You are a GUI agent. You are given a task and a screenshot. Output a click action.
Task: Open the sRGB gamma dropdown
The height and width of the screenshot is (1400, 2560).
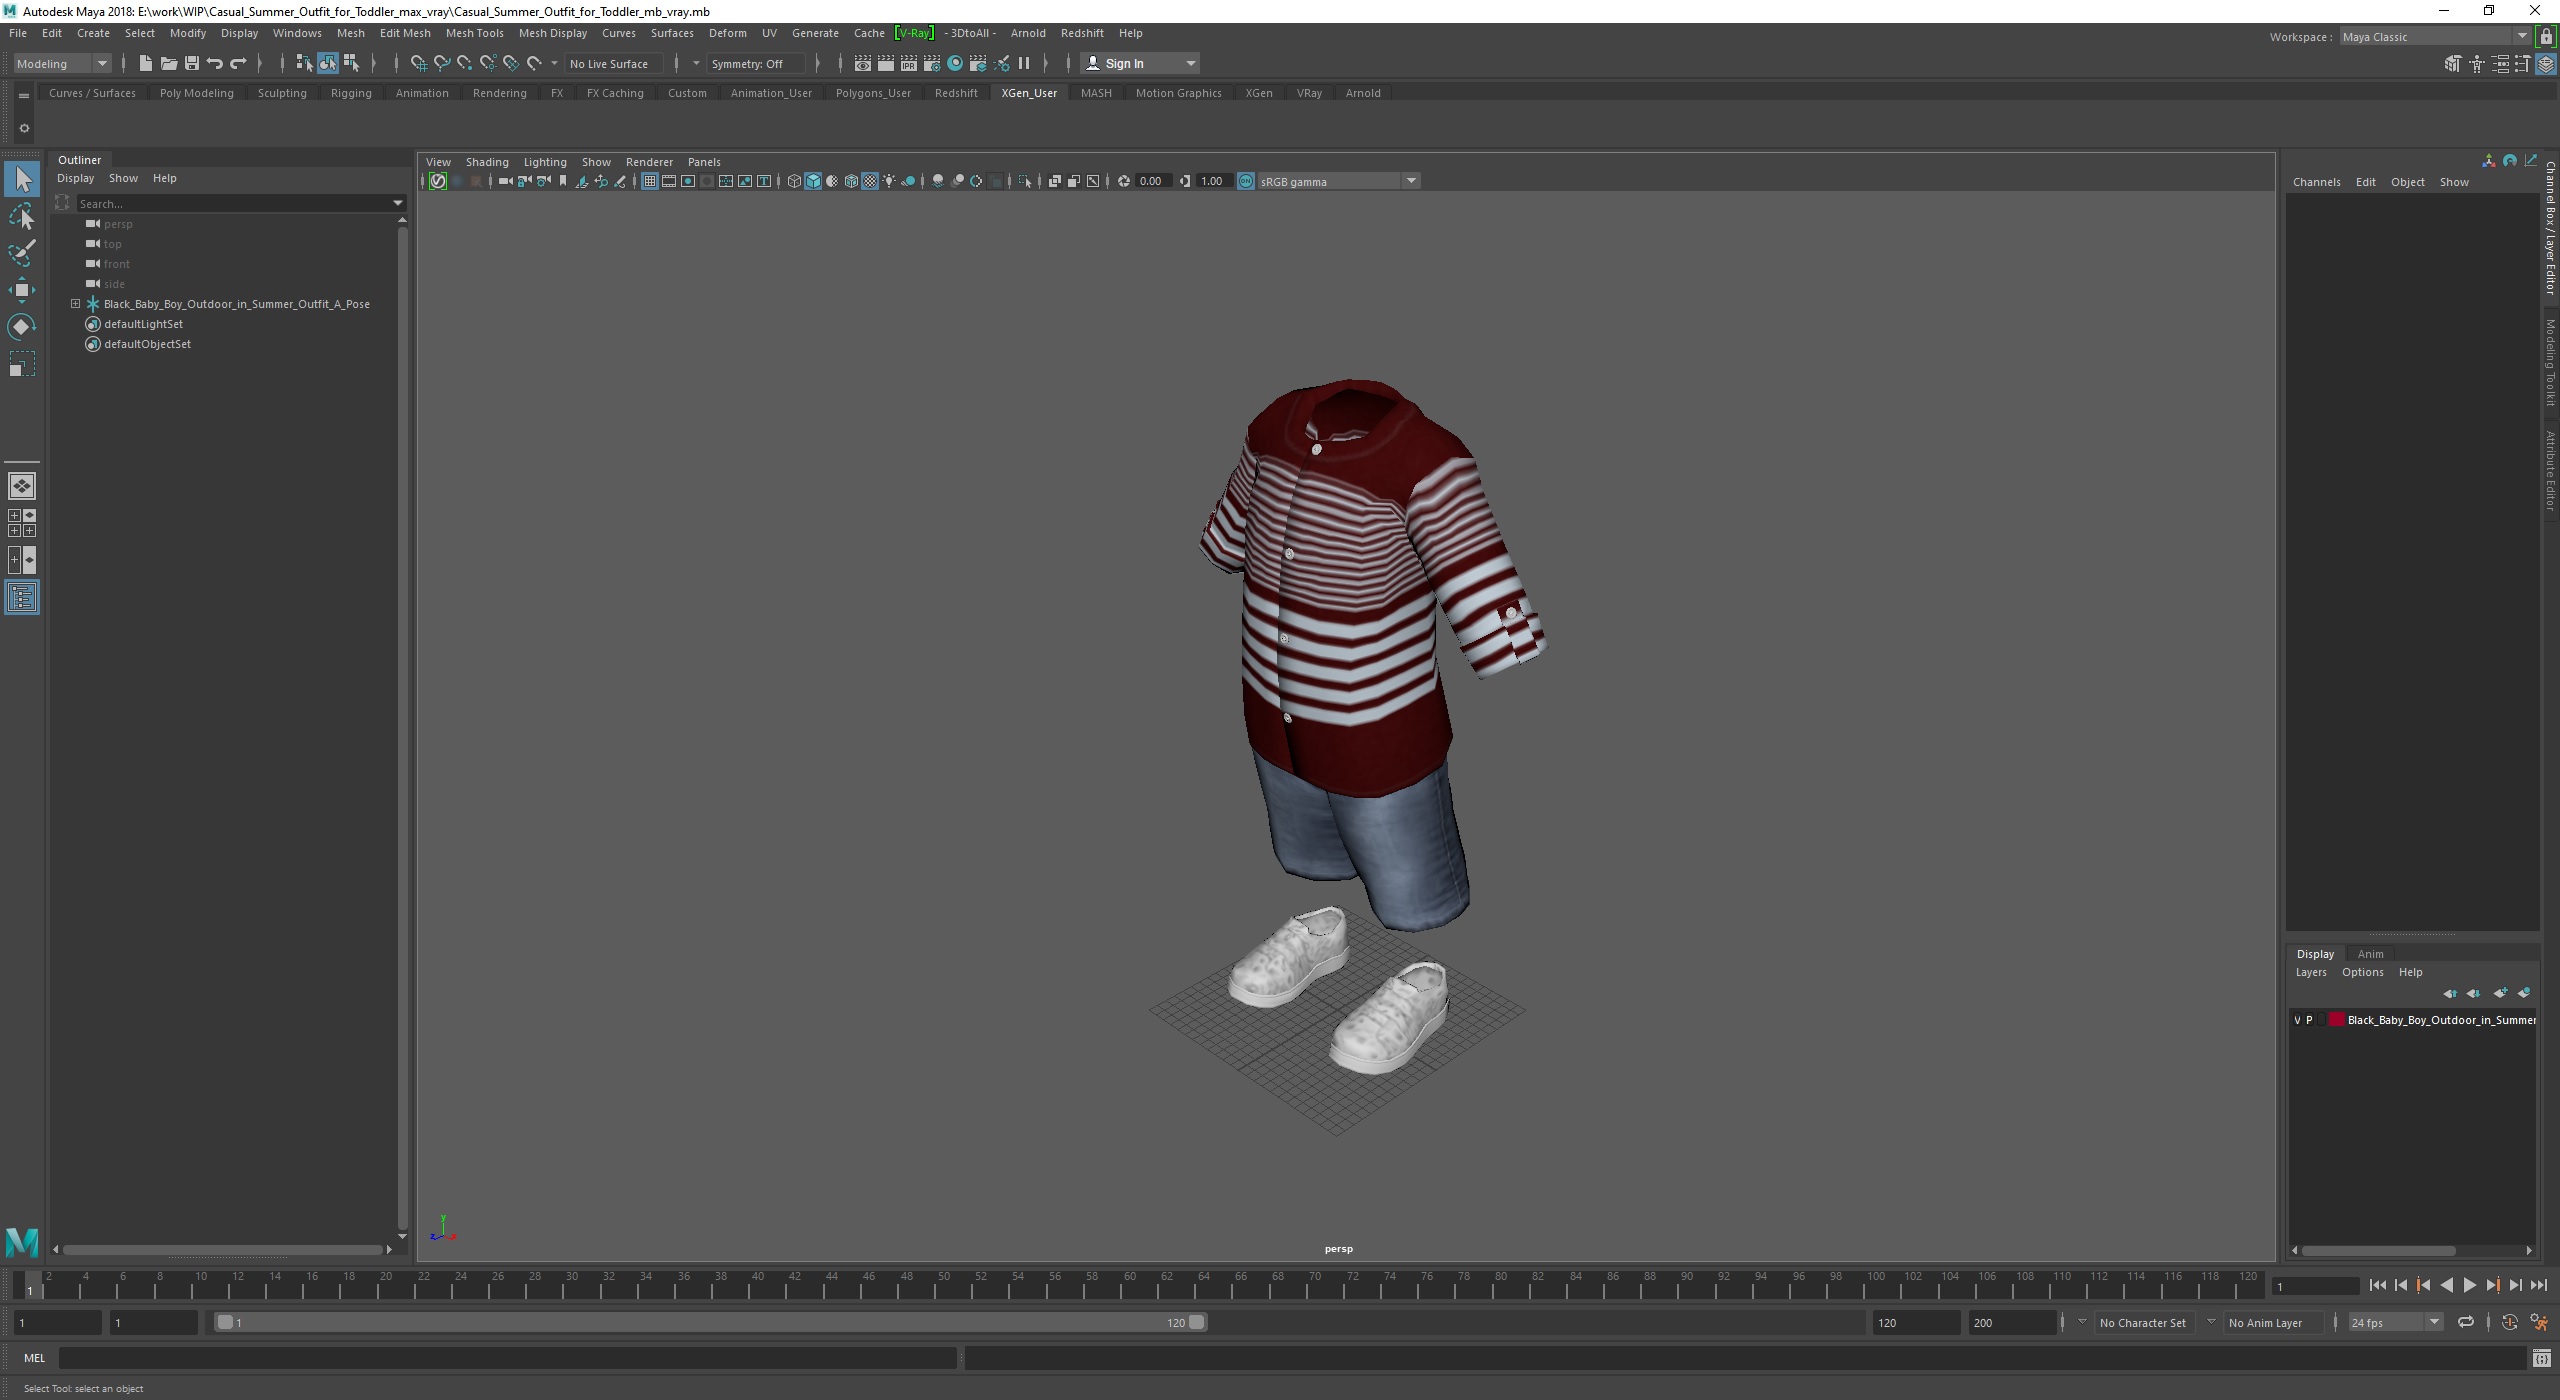click(x=1338, y=181)
